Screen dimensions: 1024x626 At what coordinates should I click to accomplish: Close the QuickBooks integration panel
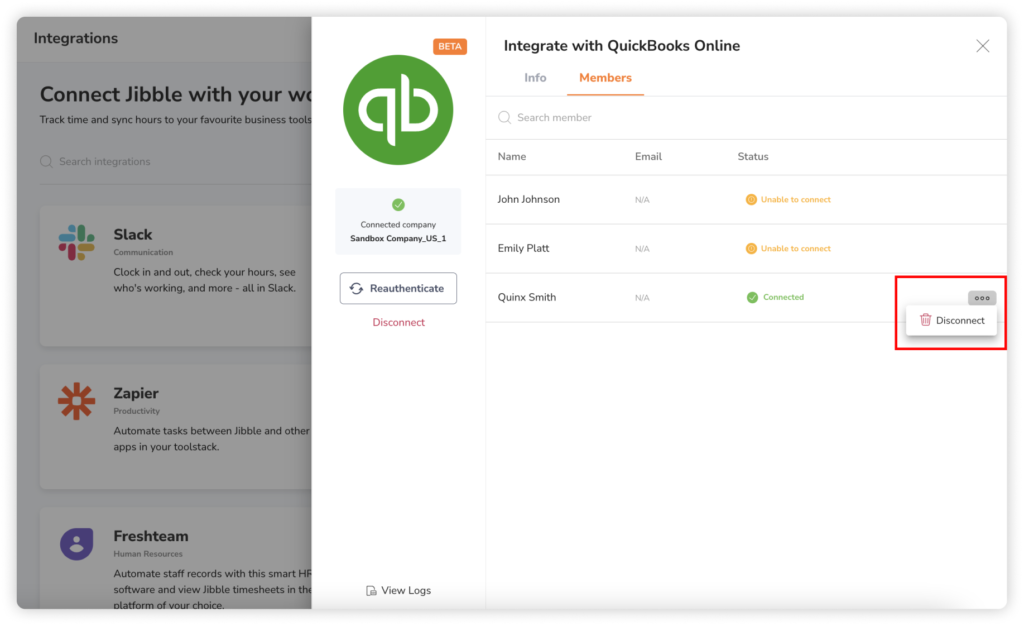[x=982, y=46]
